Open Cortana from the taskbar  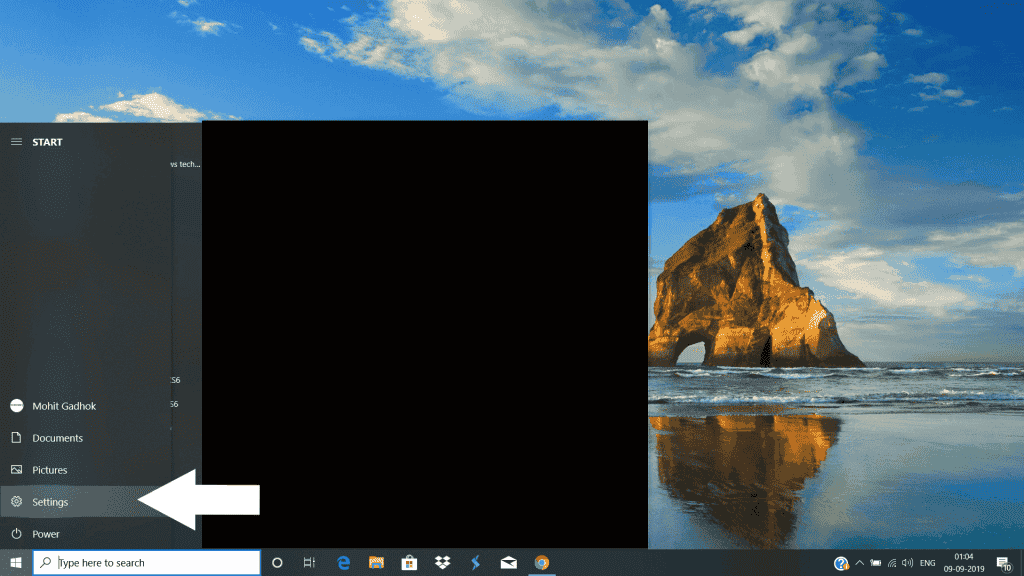[x=277, y=563]
